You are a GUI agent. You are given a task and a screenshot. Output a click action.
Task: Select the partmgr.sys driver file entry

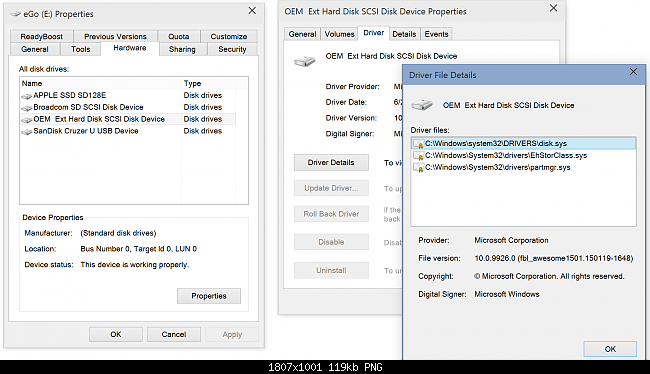point(524,168)
